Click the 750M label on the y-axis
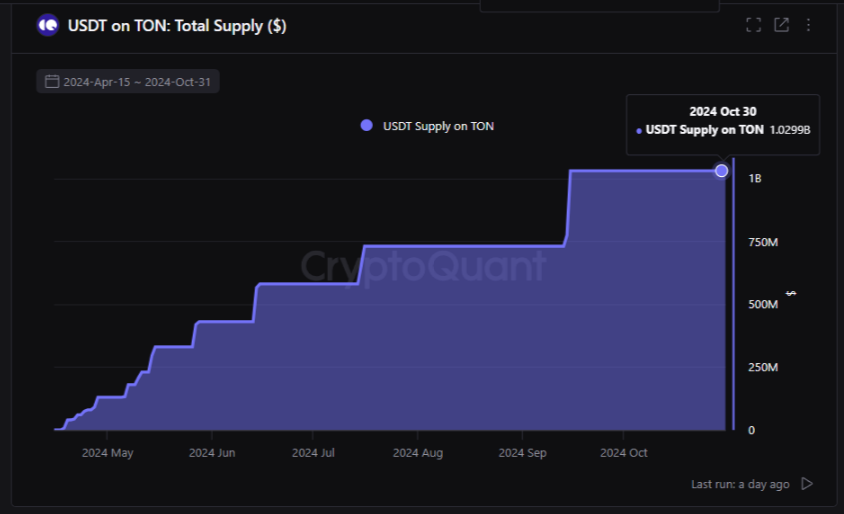 pos(763,242)
